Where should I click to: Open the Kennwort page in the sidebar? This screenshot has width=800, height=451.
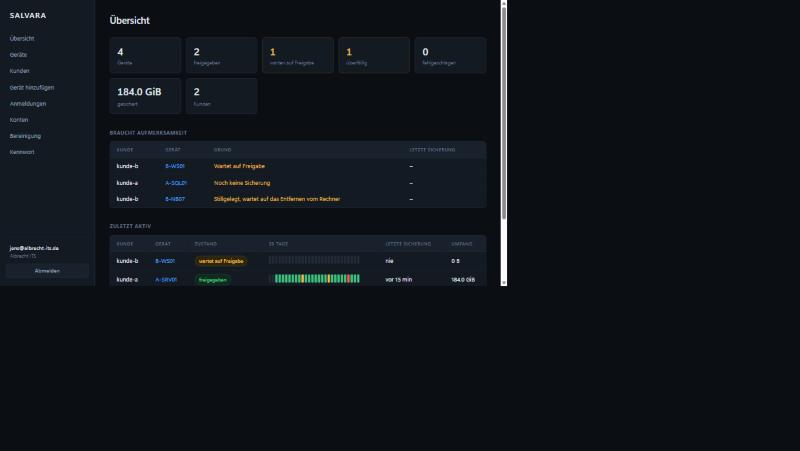tap(22, 152)
